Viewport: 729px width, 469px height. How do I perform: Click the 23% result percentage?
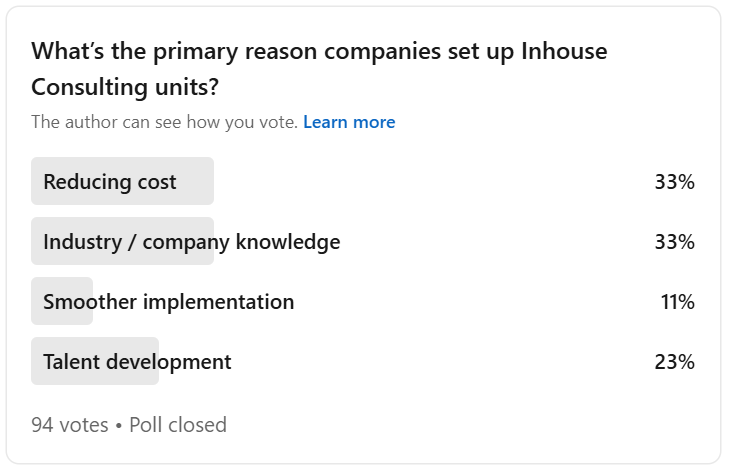[675, 362]
